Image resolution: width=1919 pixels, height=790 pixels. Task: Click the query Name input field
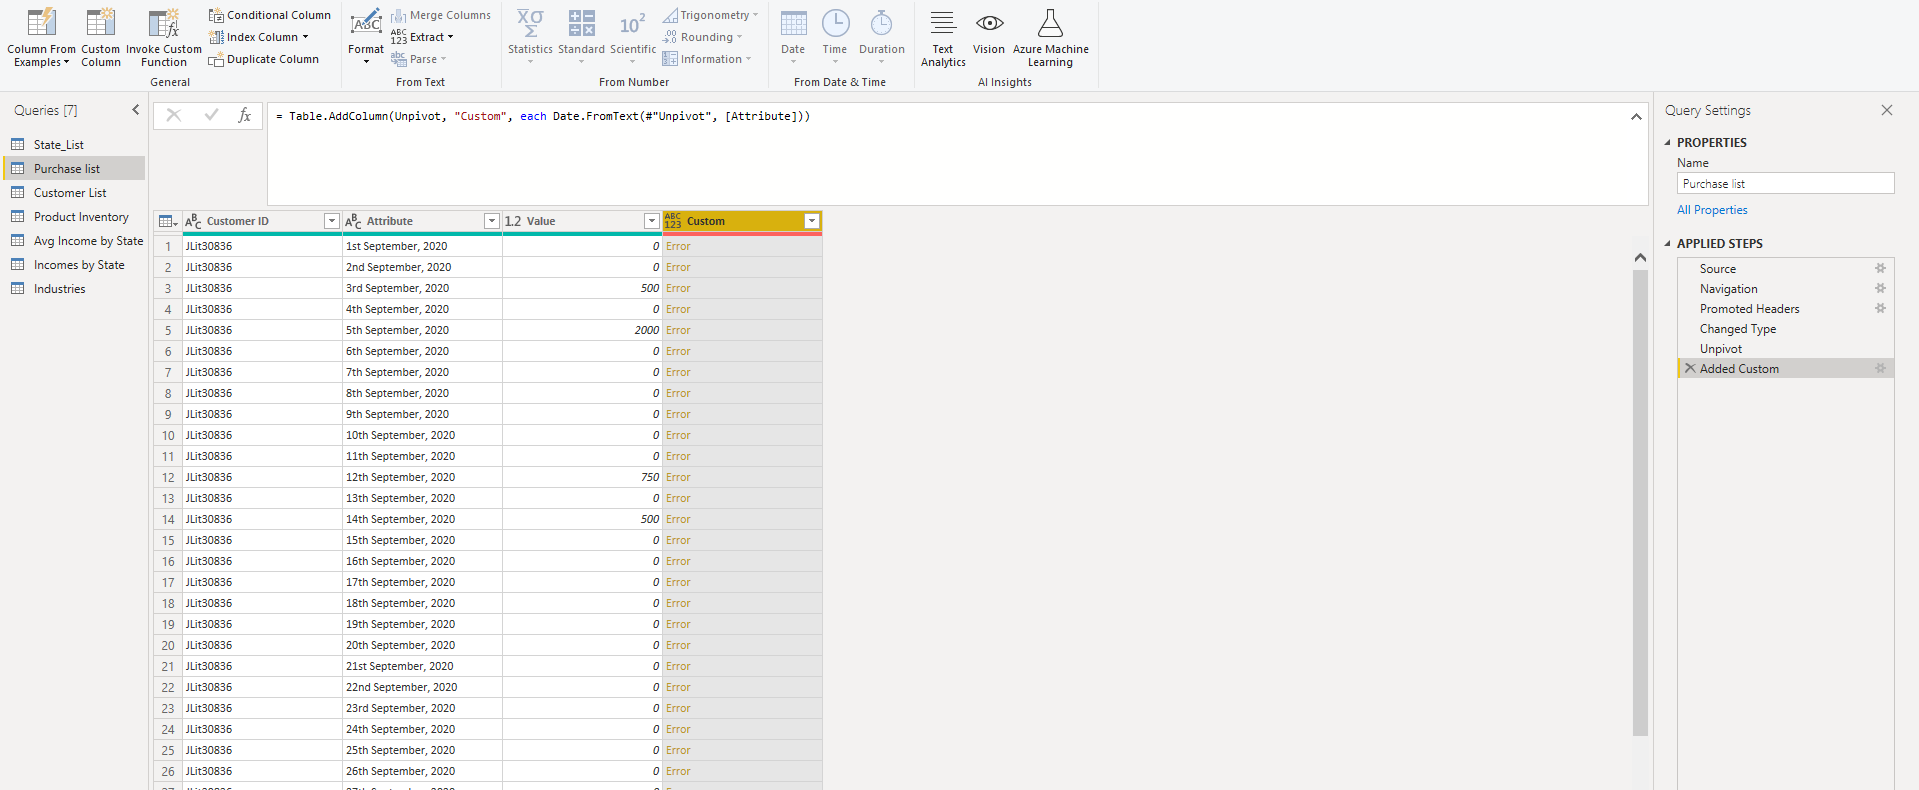1785,184
